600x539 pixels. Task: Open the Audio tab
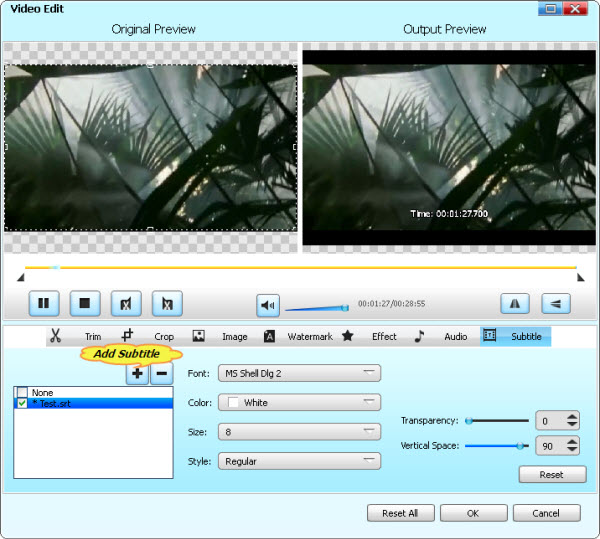pos(456,337)
